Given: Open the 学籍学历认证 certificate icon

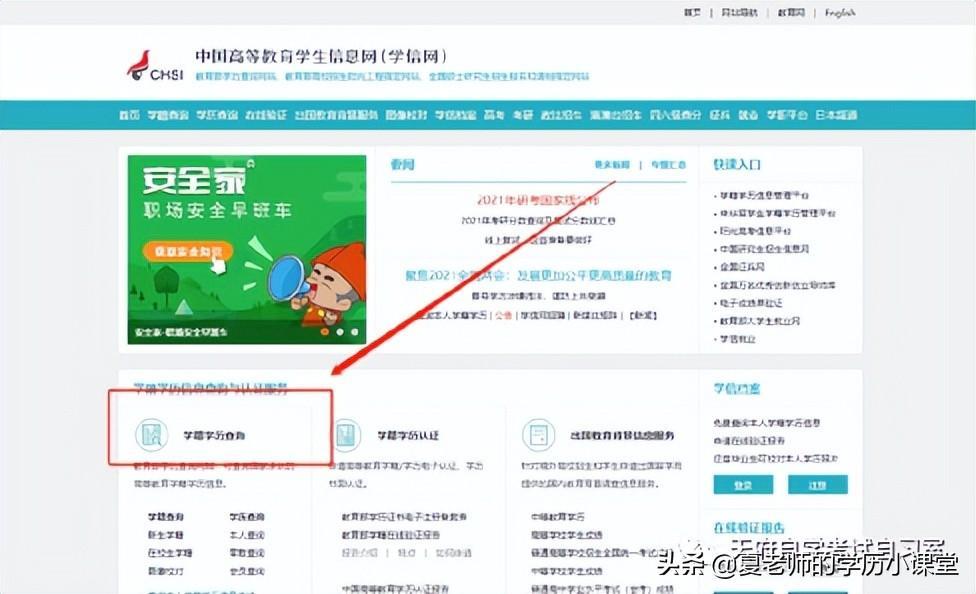Looking at the screenshot, I should pyautogui.click(x=345, y=435).
